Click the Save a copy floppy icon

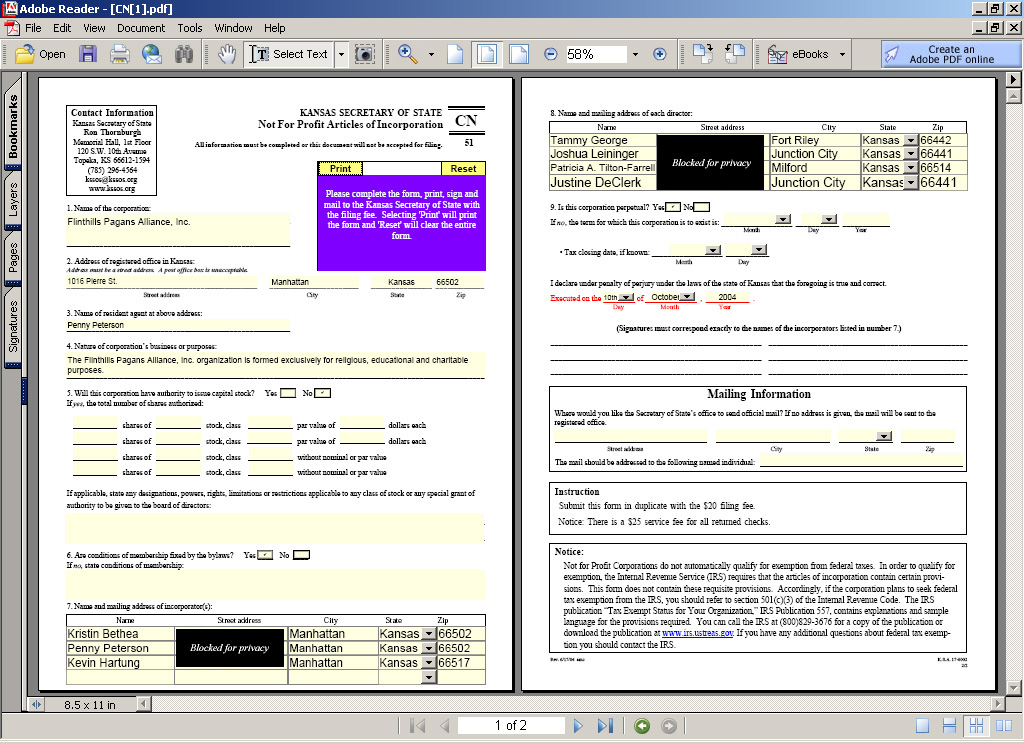(88, 54)
